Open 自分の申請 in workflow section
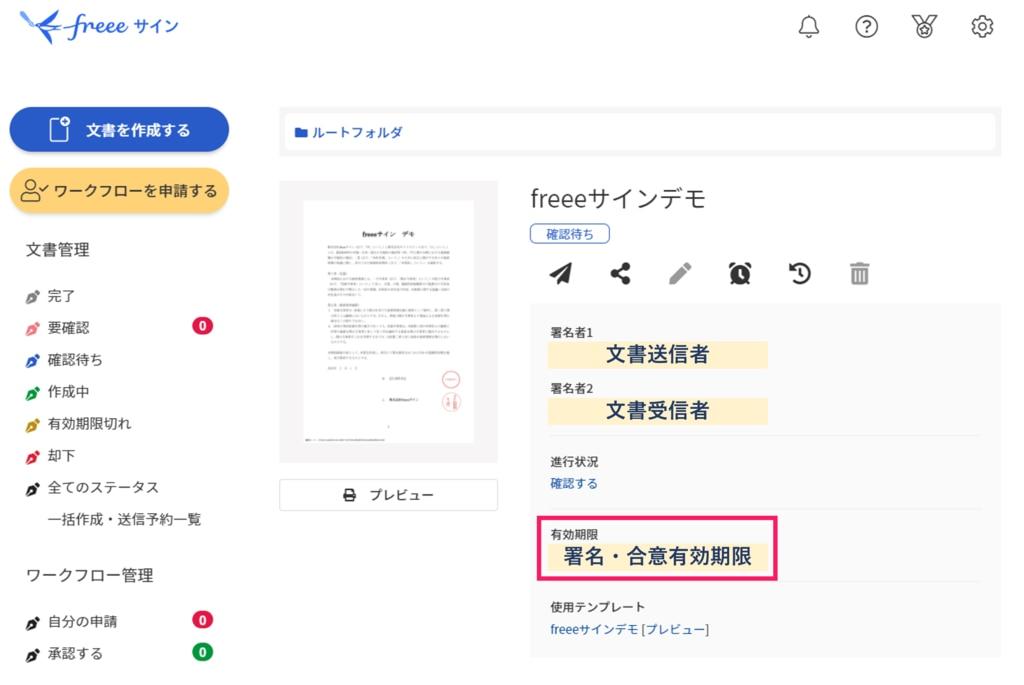Image resolution: width=1024 pixels, height=685 pixels. [83, 622]
